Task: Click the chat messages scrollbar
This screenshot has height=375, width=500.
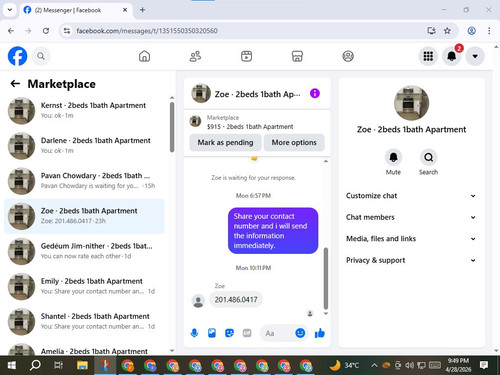Action: (326, 278)
